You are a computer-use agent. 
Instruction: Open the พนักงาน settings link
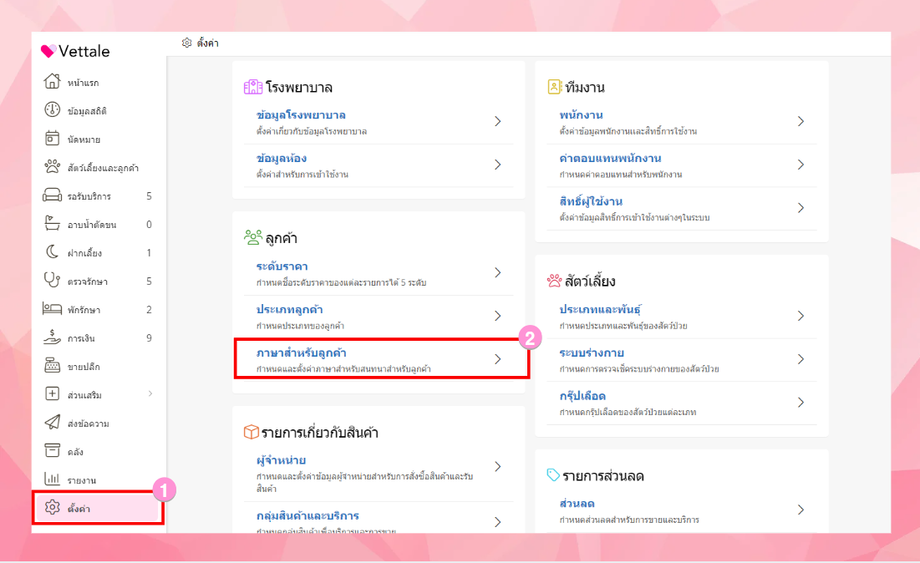(x=581, y=115)
